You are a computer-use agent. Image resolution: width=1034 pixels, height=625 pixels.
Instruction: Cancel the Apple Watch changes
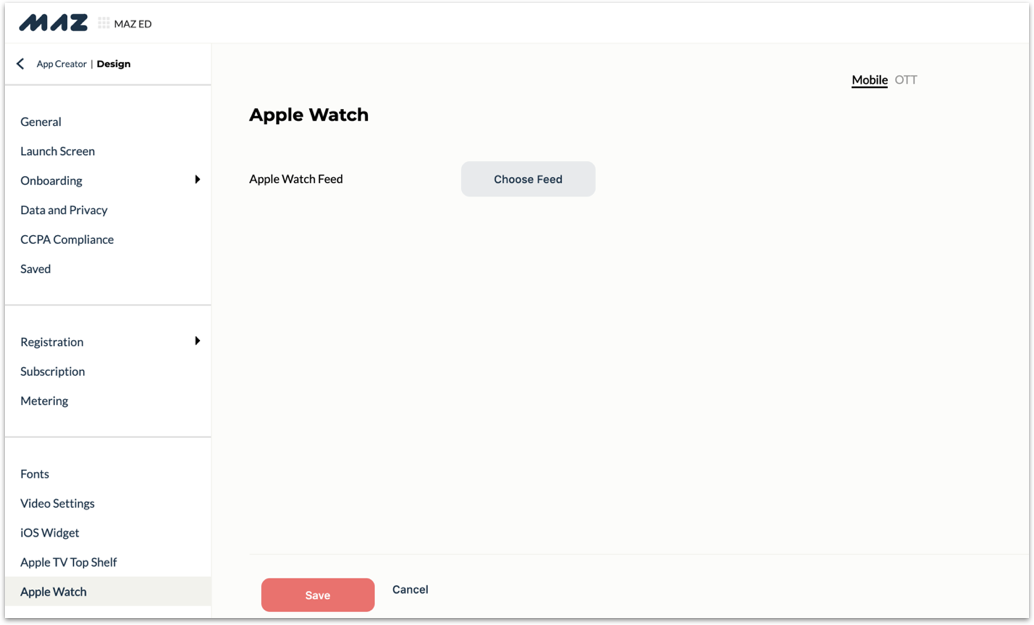410,589
